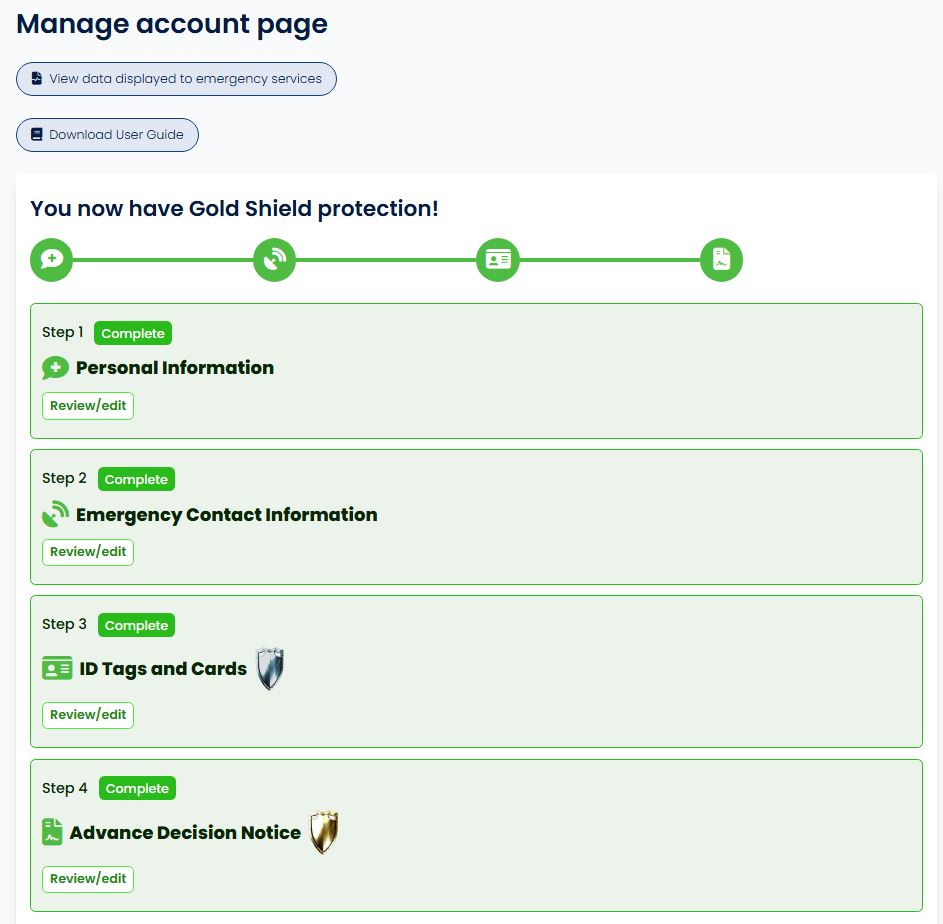
Task: Select the phone icon on the progress tracker
Action: click(274, 259)
